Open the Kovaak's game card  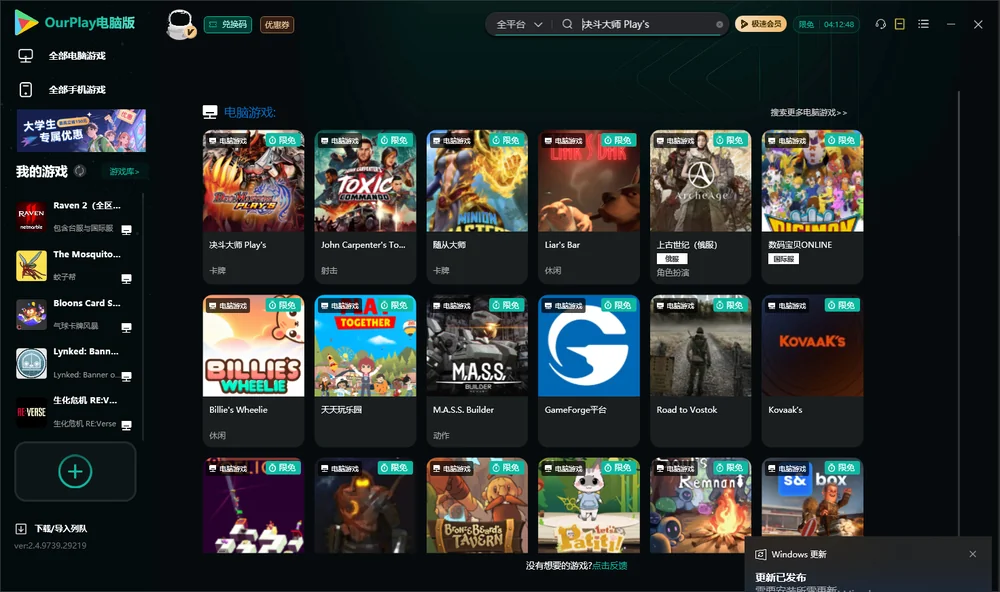pyautogui.click(x=812, y=371)
